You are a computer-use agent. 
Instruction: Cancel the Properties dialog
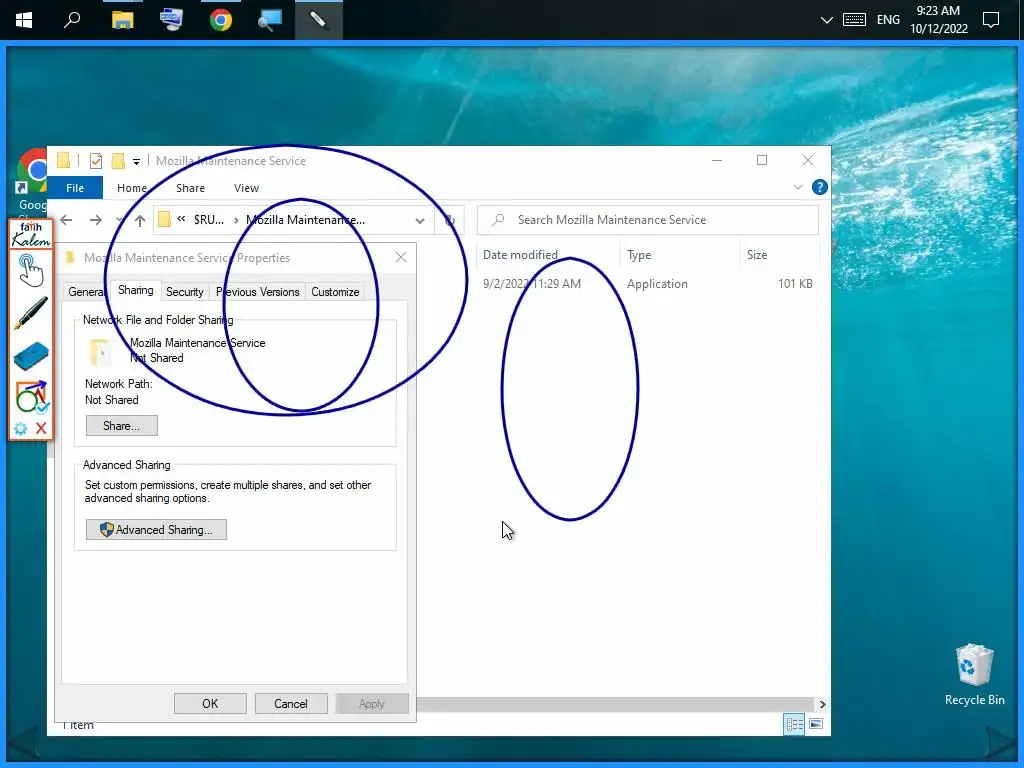click(x=291, y=703)
